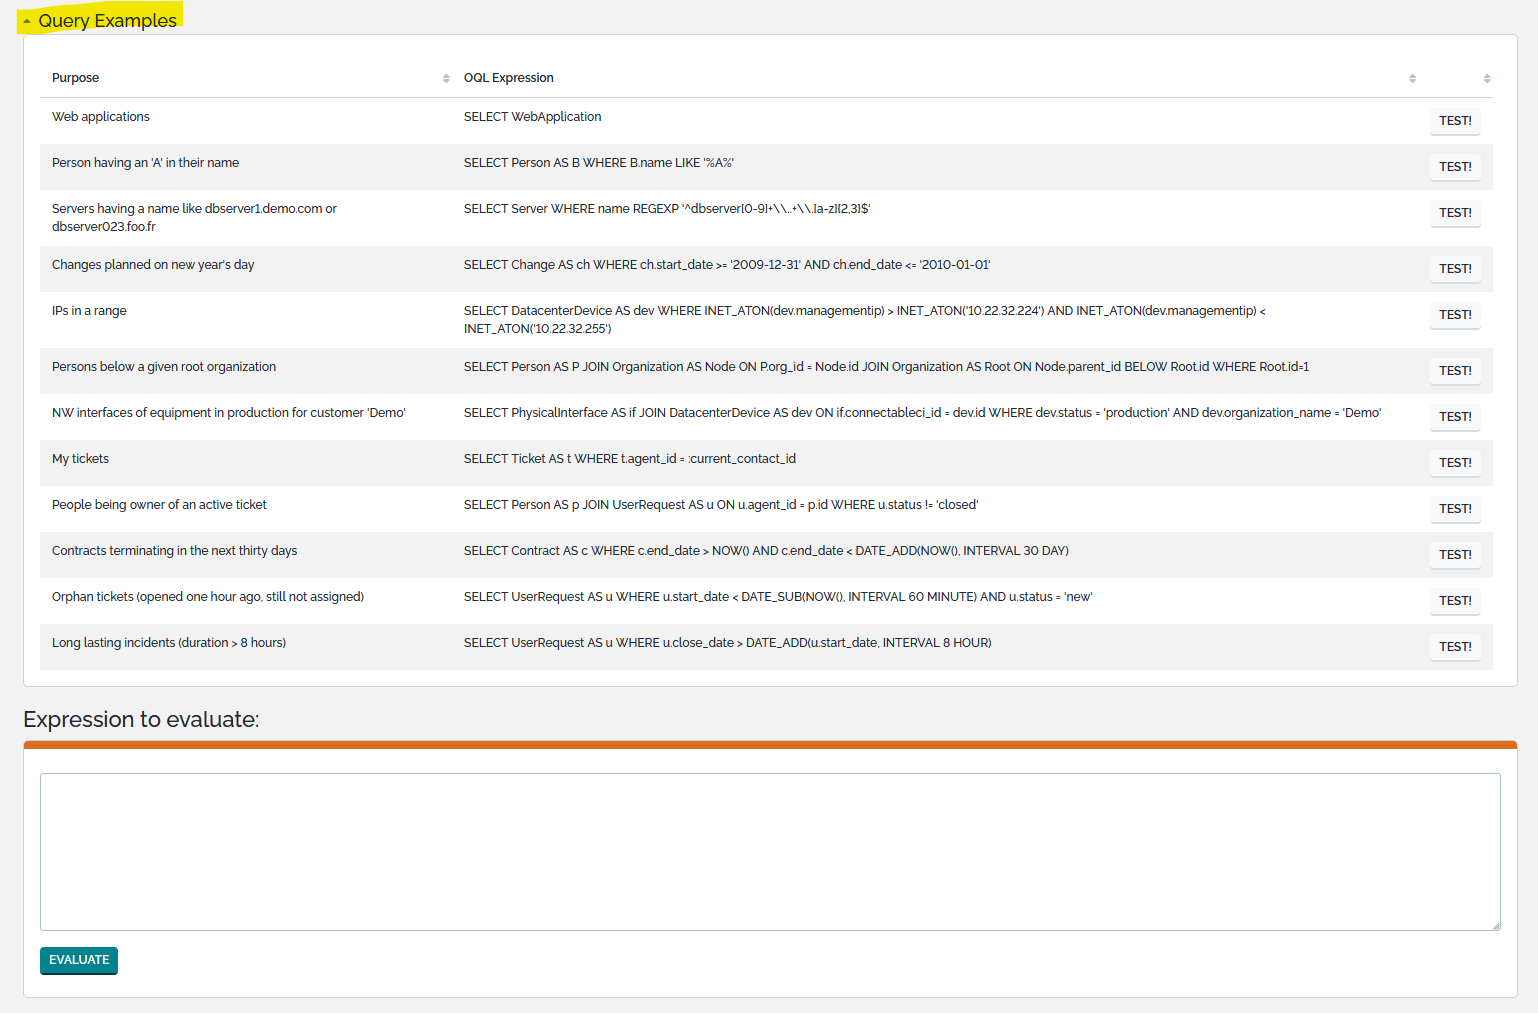This screenshot has height=1013, width=1538.
Task: Sort table by Purpose column
Action: click(446, 78)
